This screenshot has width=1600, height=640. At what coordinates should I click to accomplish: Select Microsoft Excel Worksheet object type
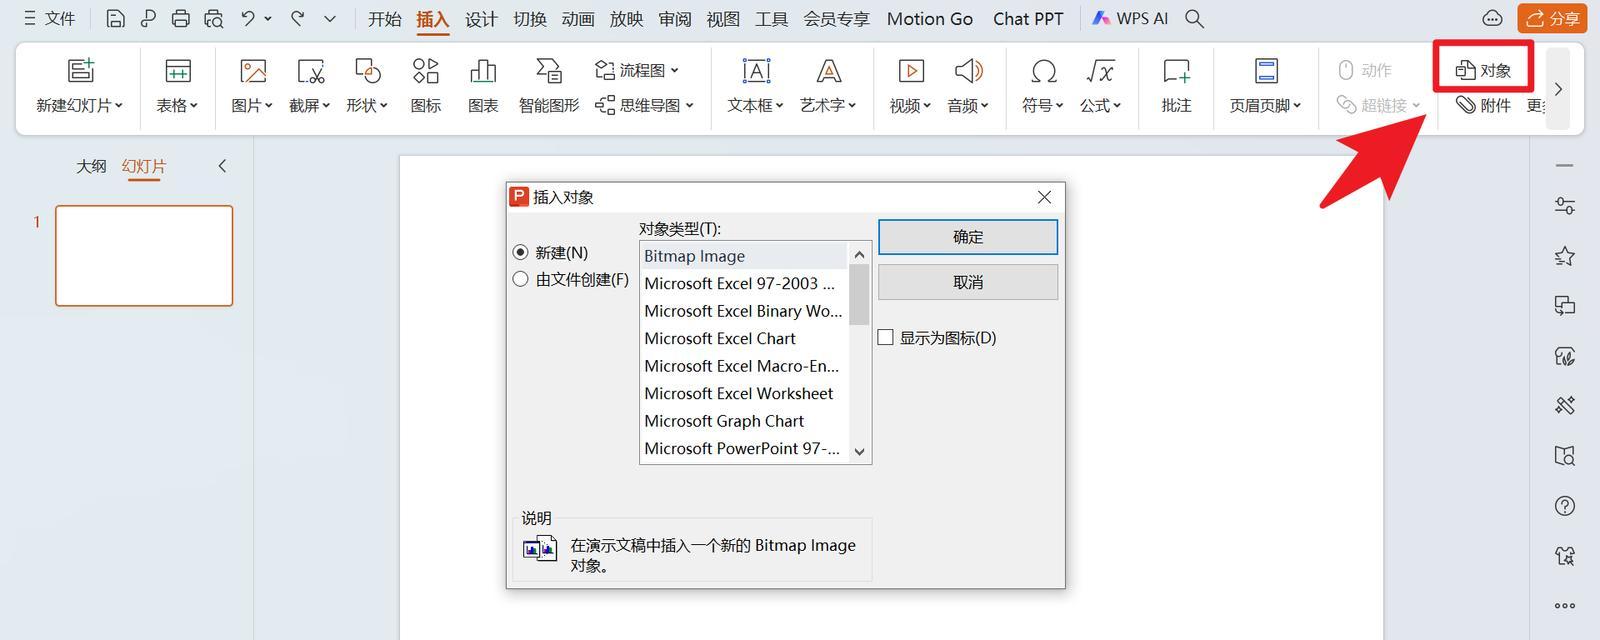coord(744,393)
